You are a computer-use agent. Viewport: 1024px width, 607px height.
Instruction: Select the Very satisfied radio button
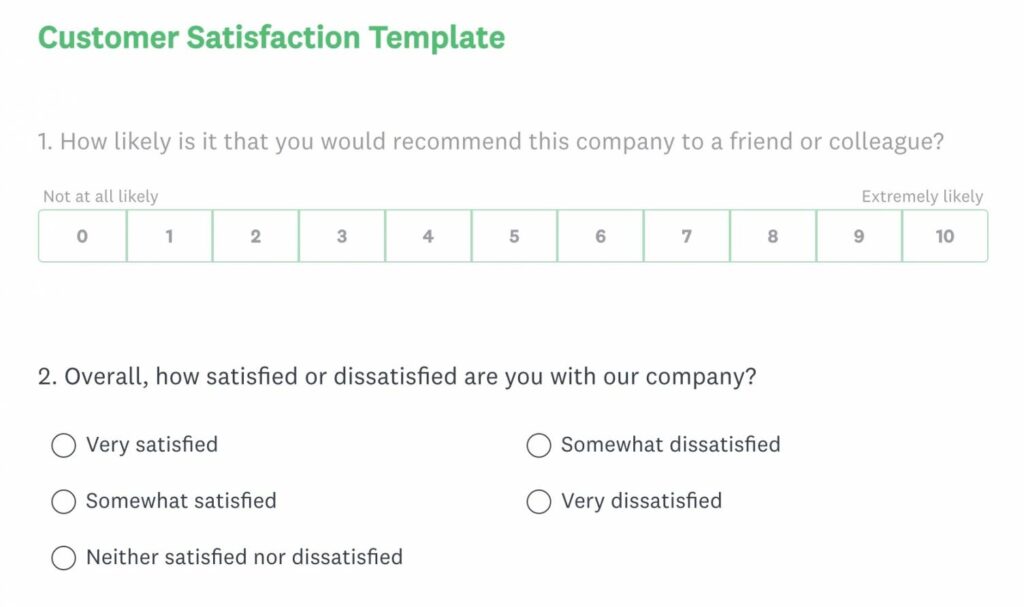pyautogui.click(x=64, y=445)
